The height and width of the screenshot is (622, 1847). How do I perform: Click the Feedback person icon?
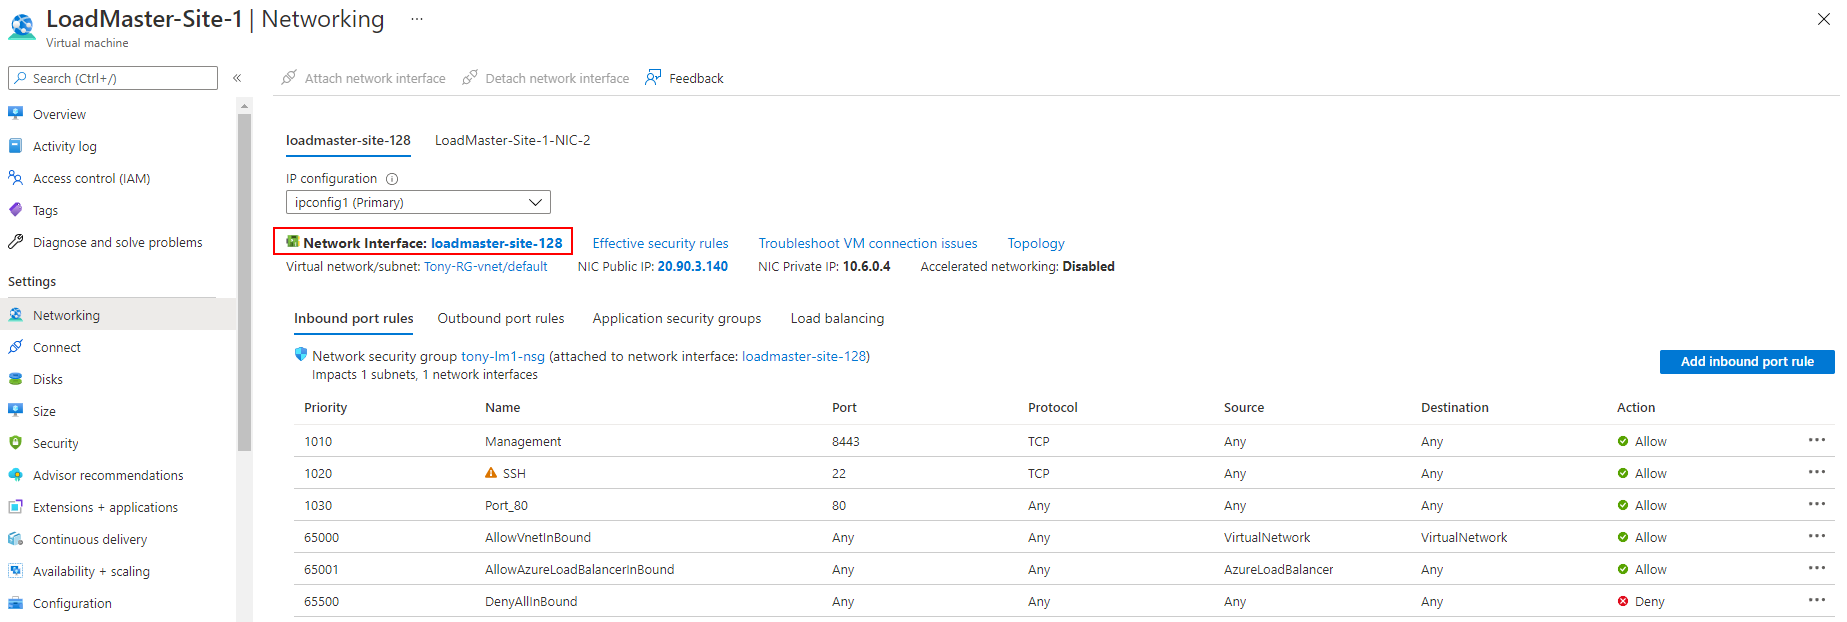pyautogui.click(x=654, y=77)
